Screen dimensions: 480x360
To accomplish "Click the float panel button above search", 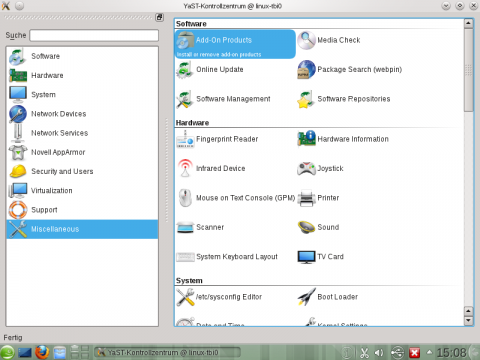I will [160, 17].
